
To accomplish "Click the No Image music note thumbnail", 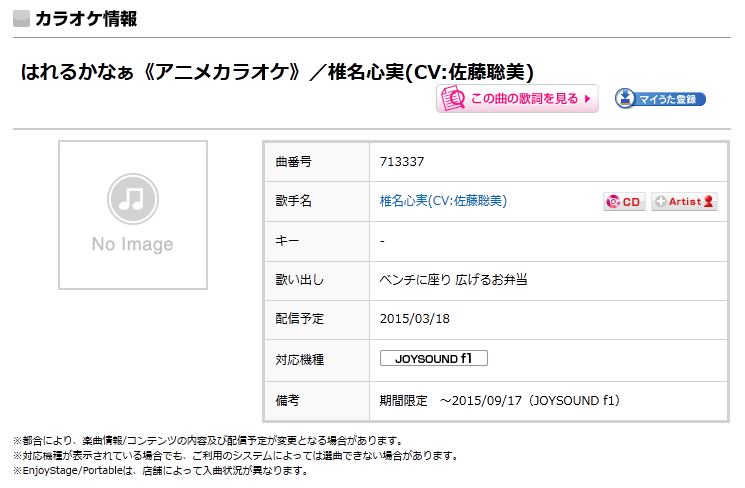I will 133,215.
